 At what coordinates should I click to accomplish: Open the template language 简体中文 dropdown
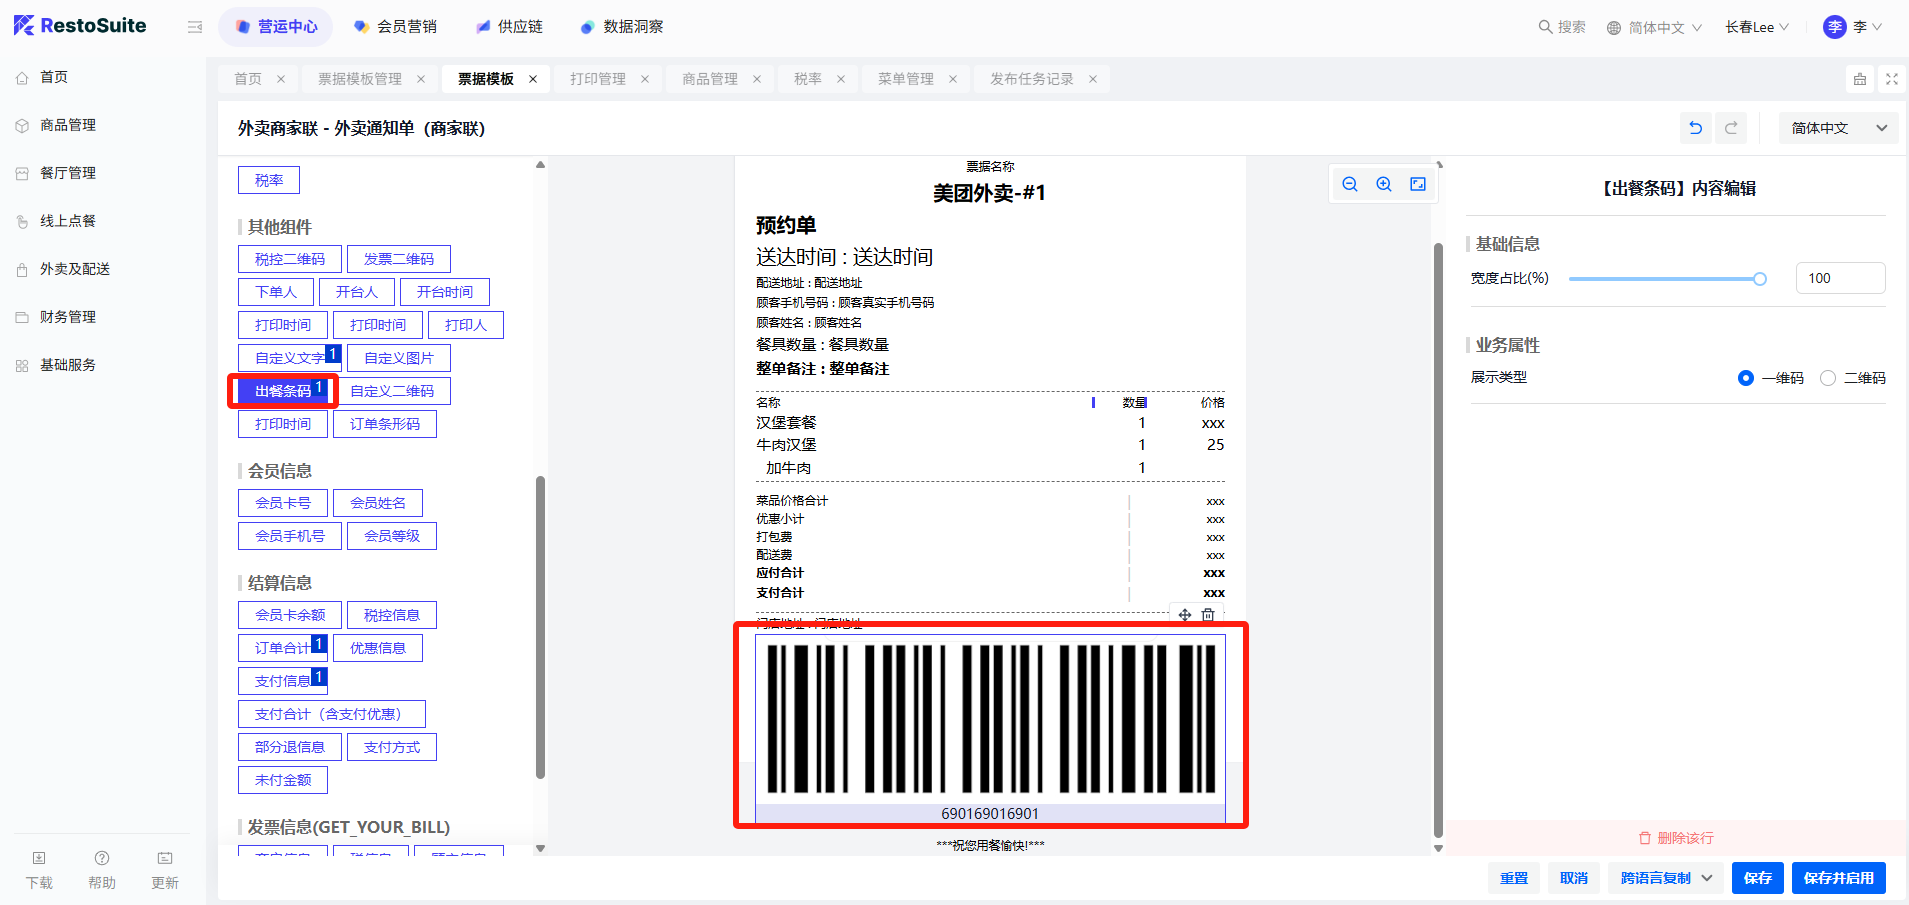click(1838, 128)
